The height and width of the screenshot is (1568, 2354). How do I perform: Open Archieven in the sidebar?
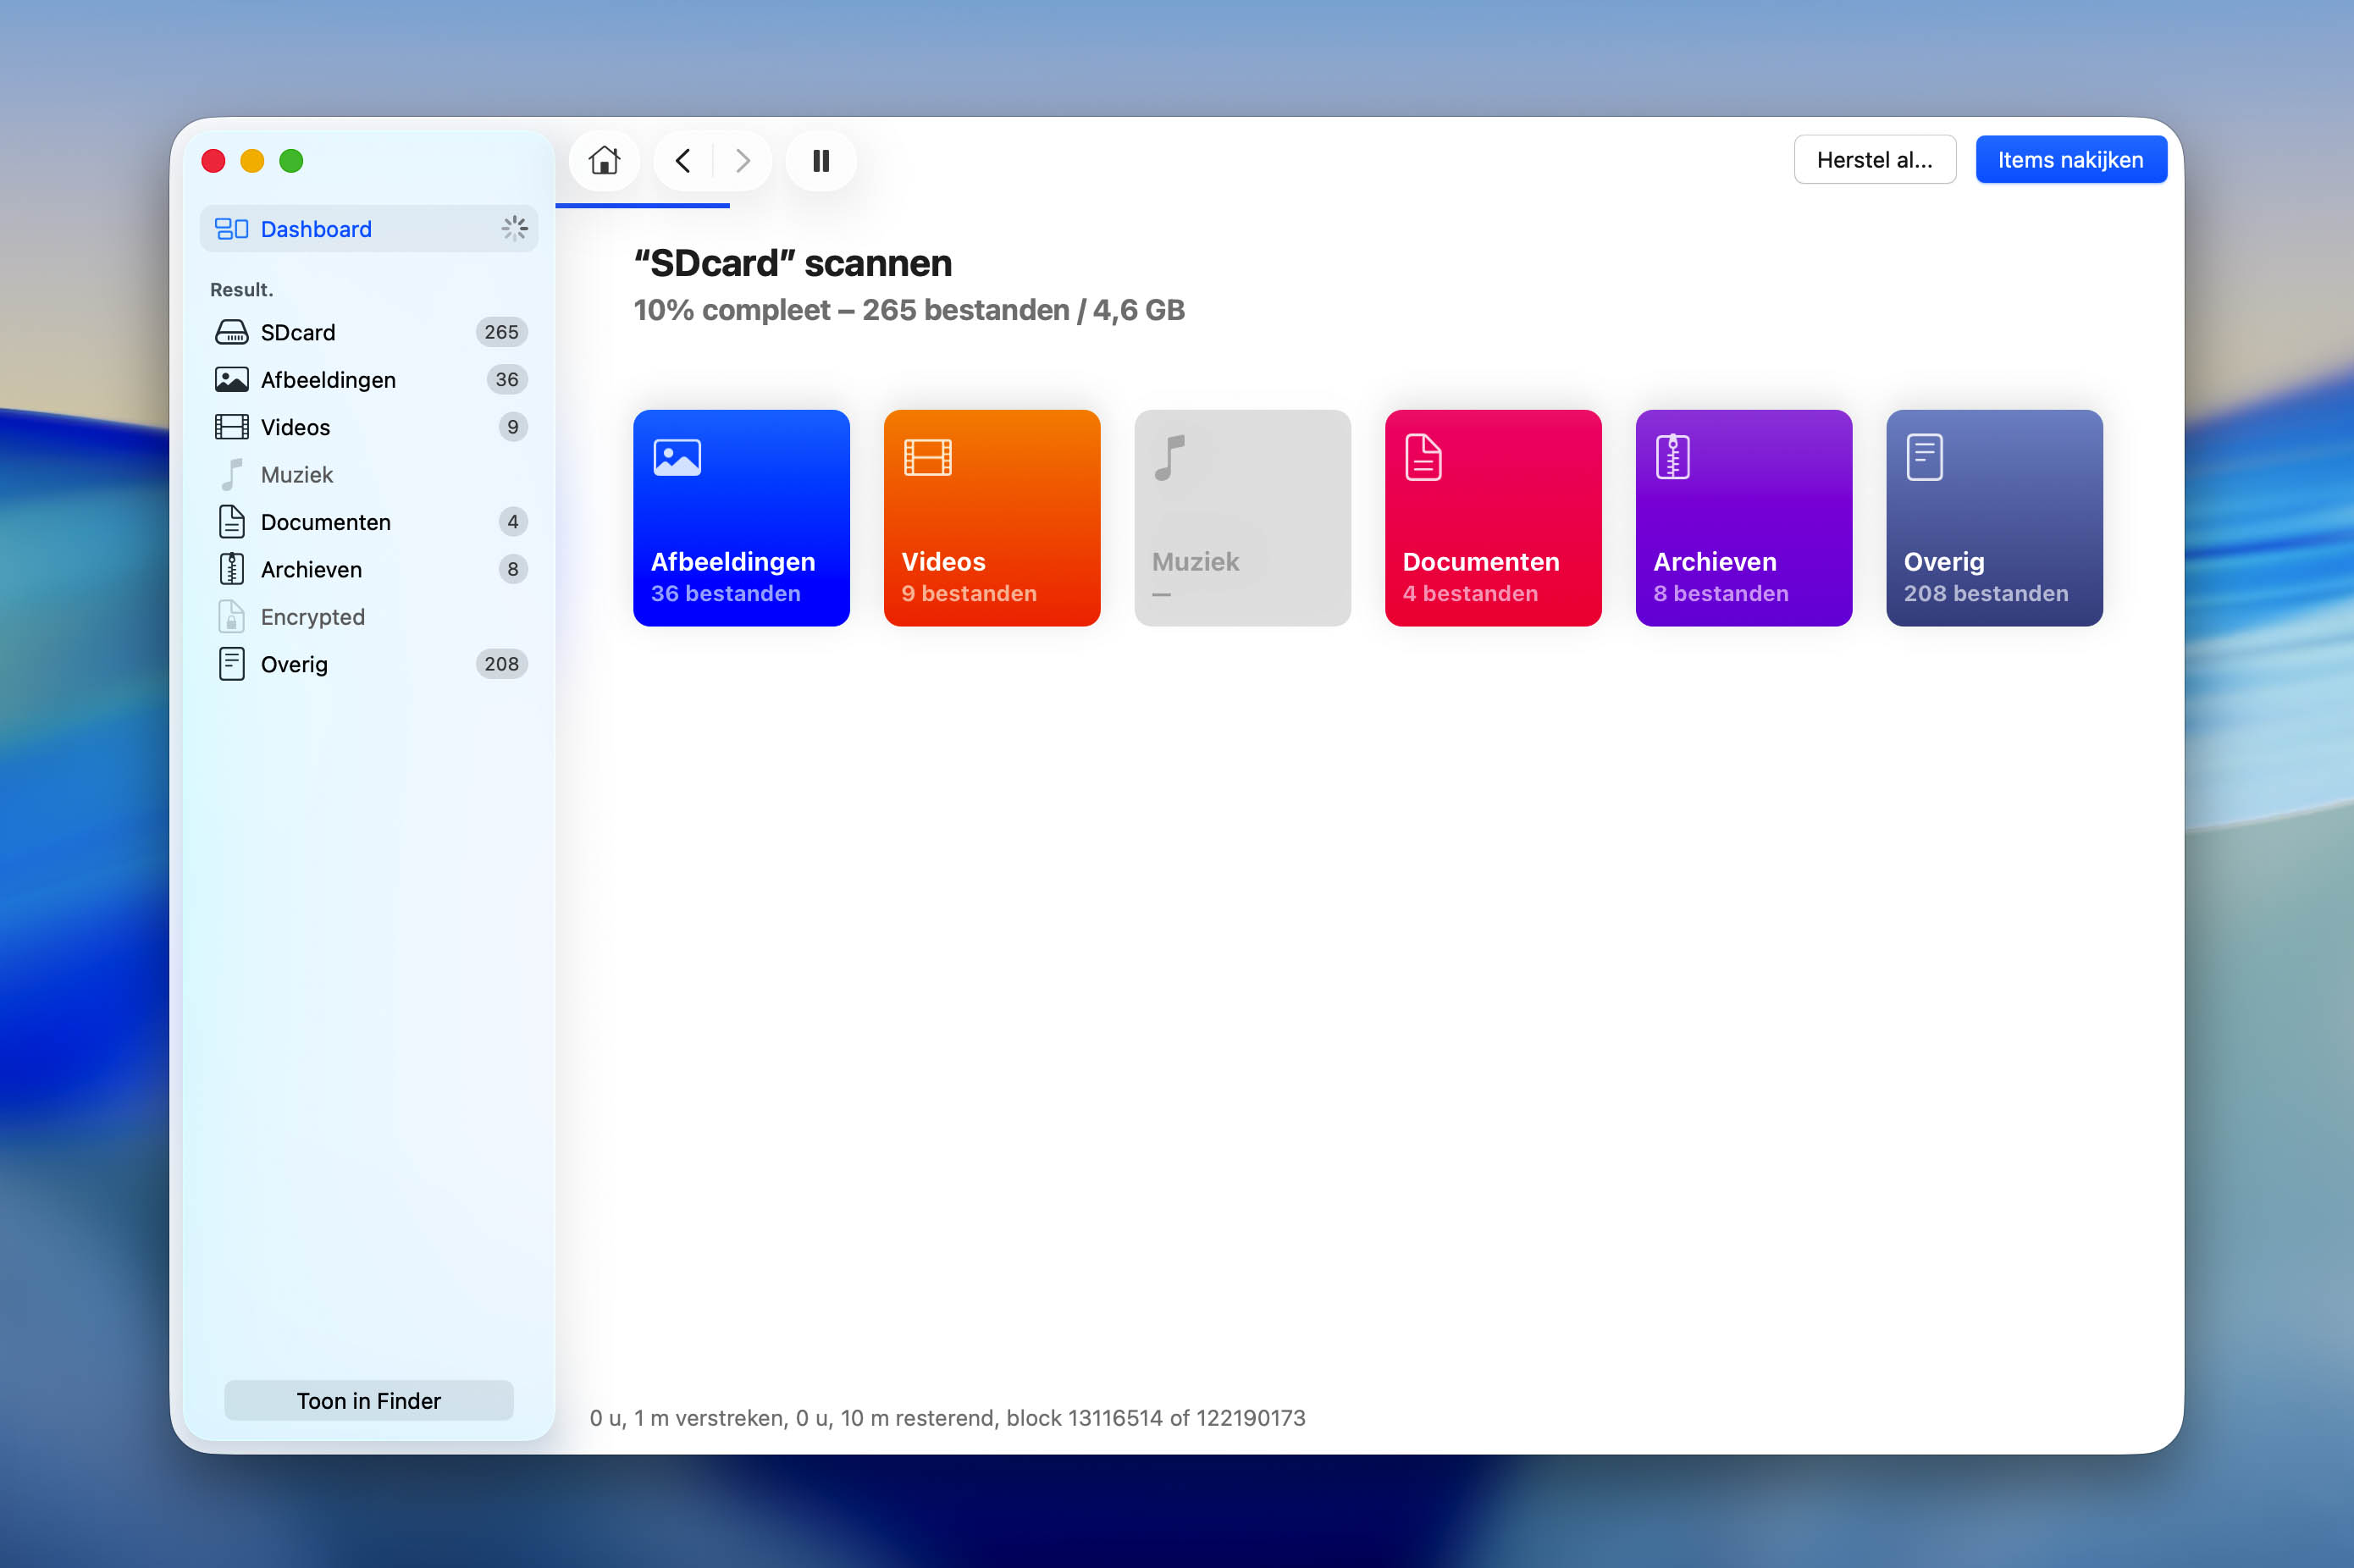pyautogui.click(x=369, y=570)
